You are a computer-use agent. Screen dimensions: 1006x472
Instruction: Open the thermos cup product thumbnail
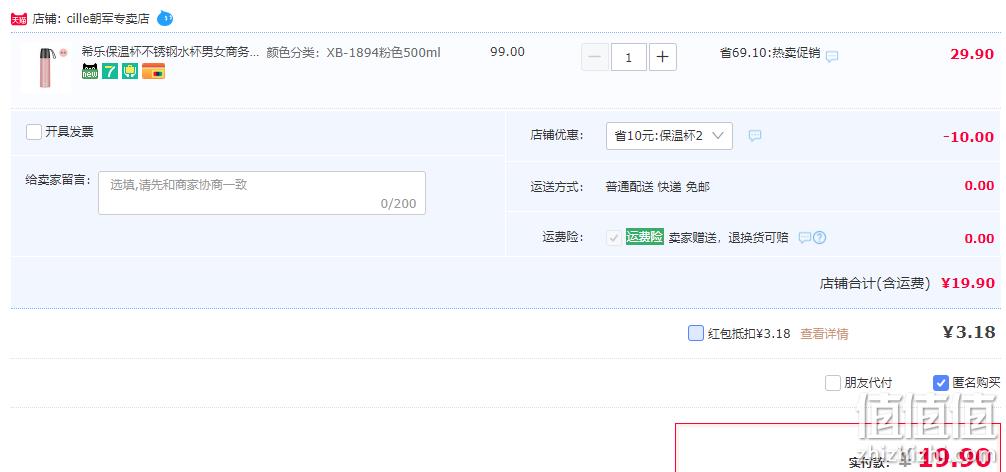(46, 68)
